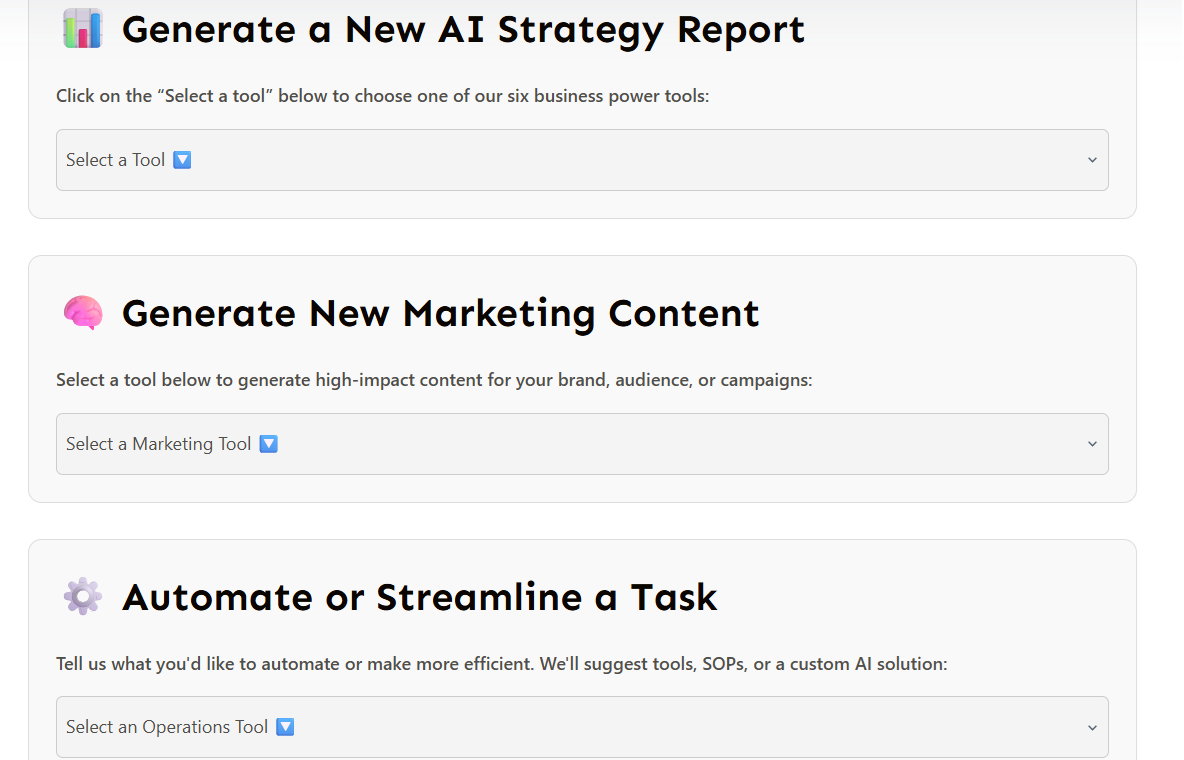This screenshot has height=760, width=1184.
Task: Expand the chevron of the Operations Tool dropdown
Action: coord(1092,728)
